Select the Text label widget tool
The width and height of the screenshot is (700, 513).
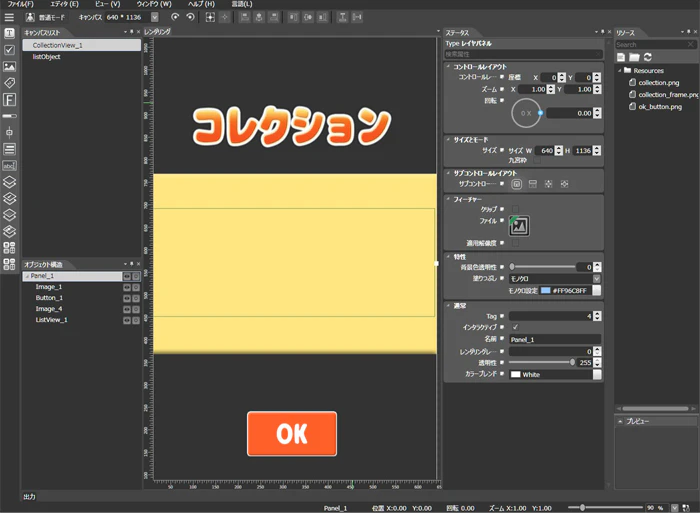9,33
